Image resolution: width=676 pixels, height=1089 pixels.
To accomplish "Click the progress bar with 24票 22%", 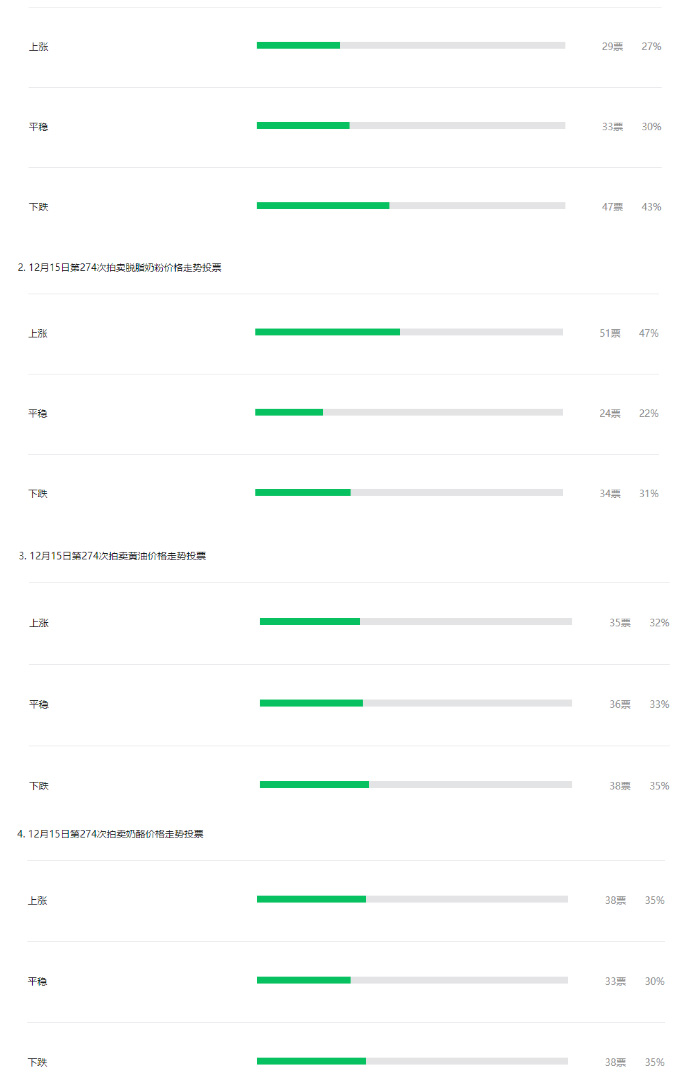I will click(408, 412).
